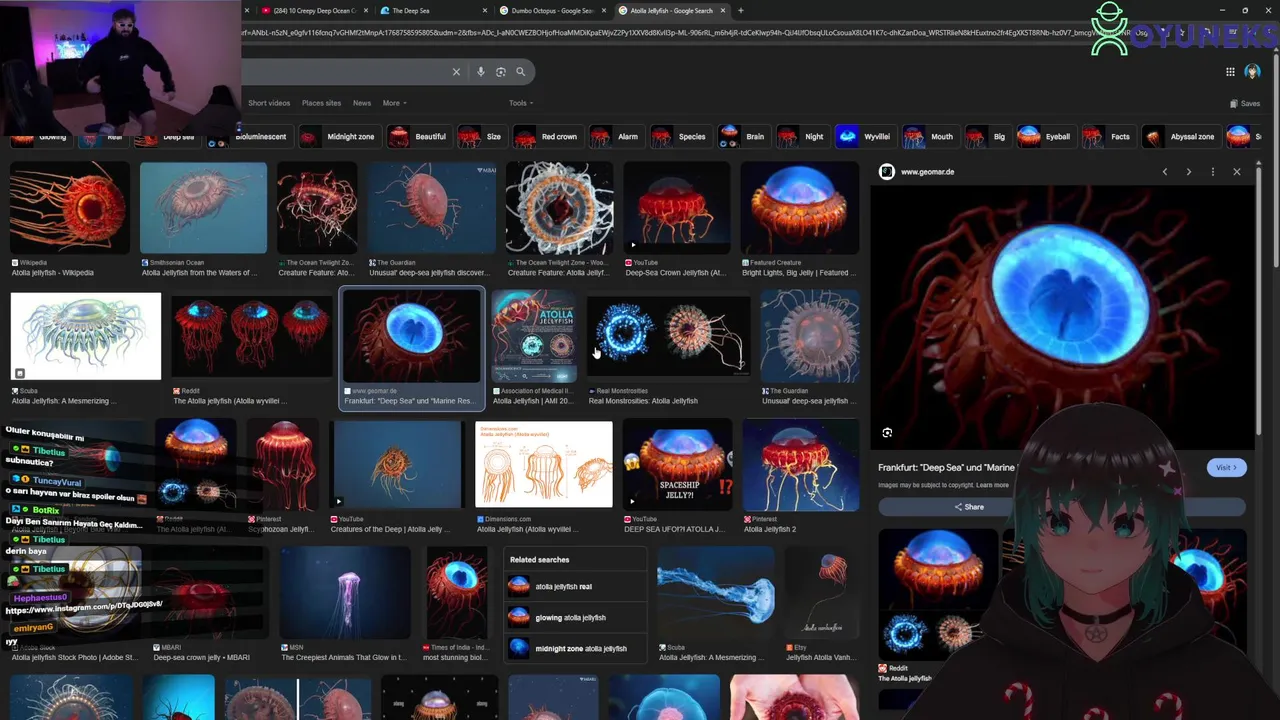Filter images by Mouth chip
1280x720 pixels.
[x=929, y=137]
